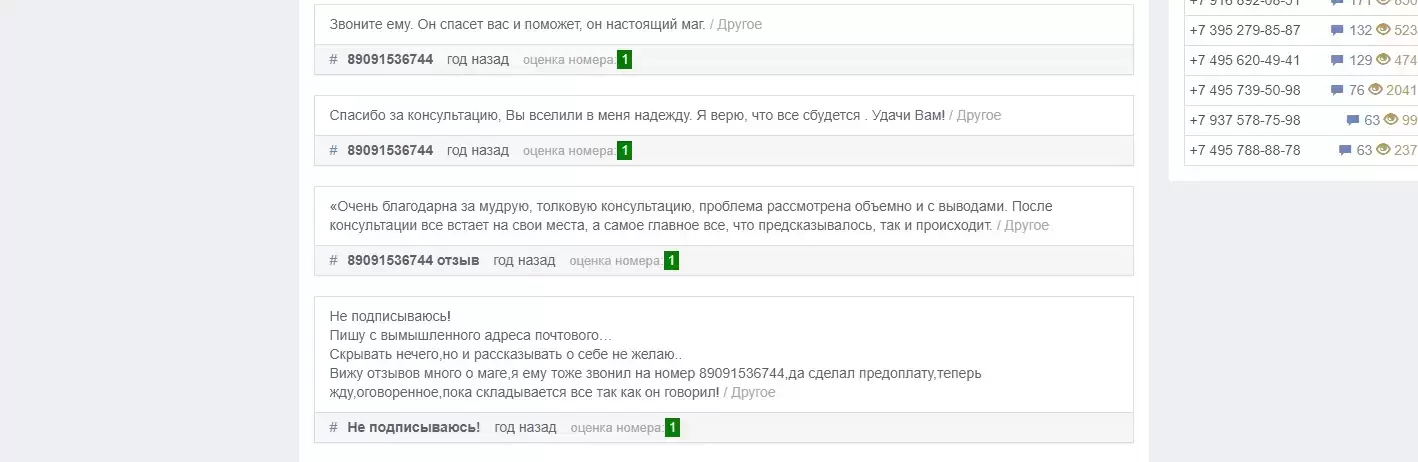Click eye icon for +7 495 620-49-41

pyautogui.click(x=1383, y=60)
